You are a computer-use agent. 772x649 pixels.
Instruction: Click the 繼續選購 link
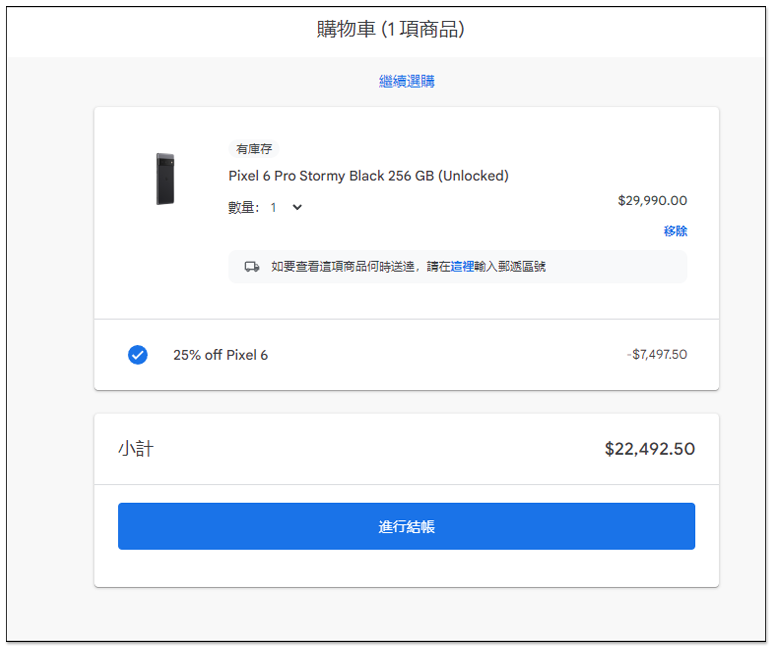tap(407, 81)
